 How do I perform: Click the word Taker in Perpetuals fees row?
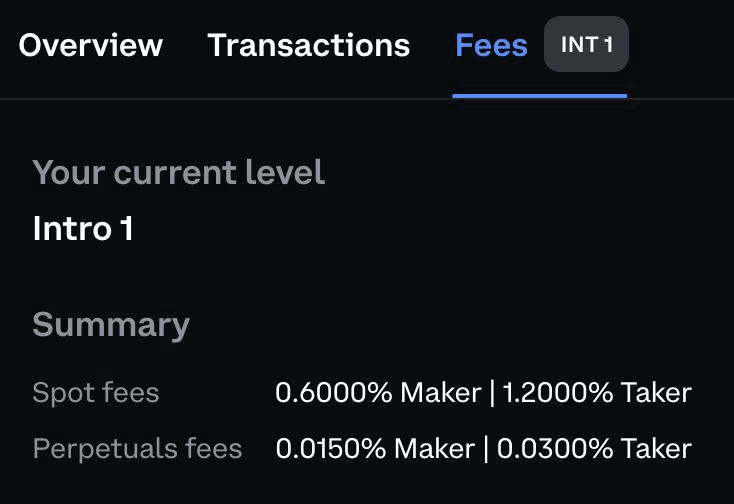656,448
